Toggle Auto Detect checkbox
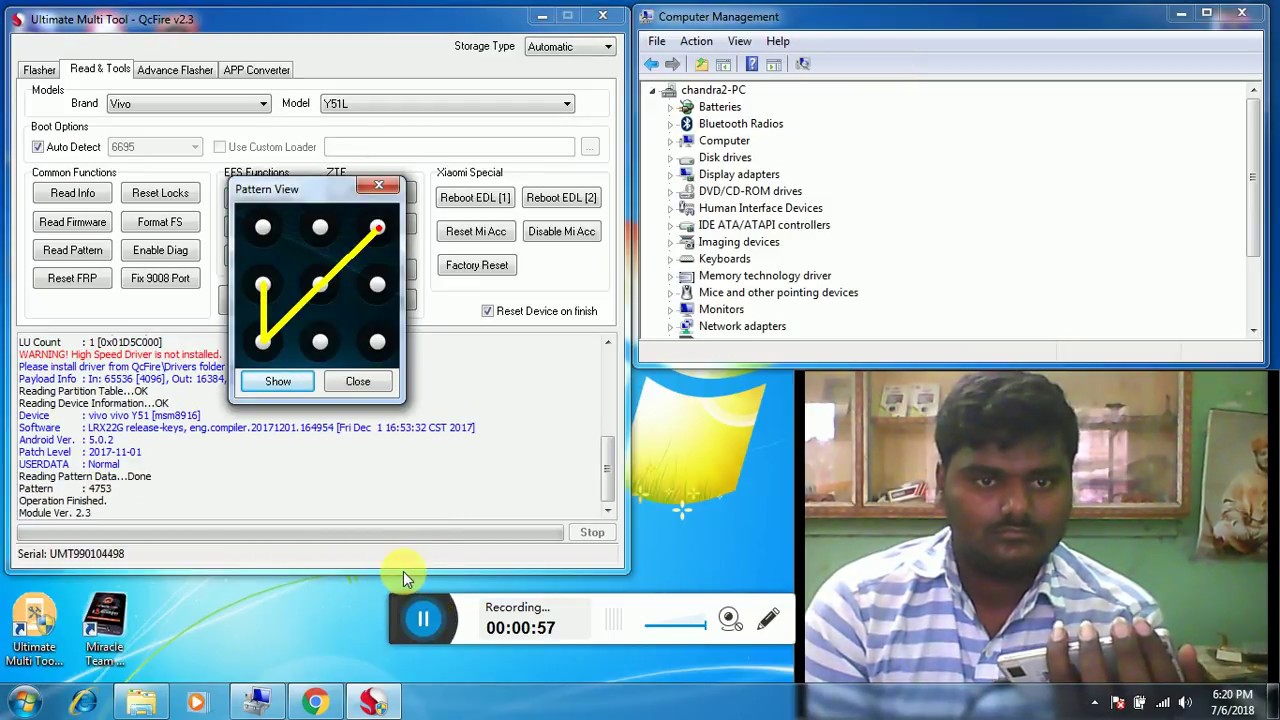 38,147
